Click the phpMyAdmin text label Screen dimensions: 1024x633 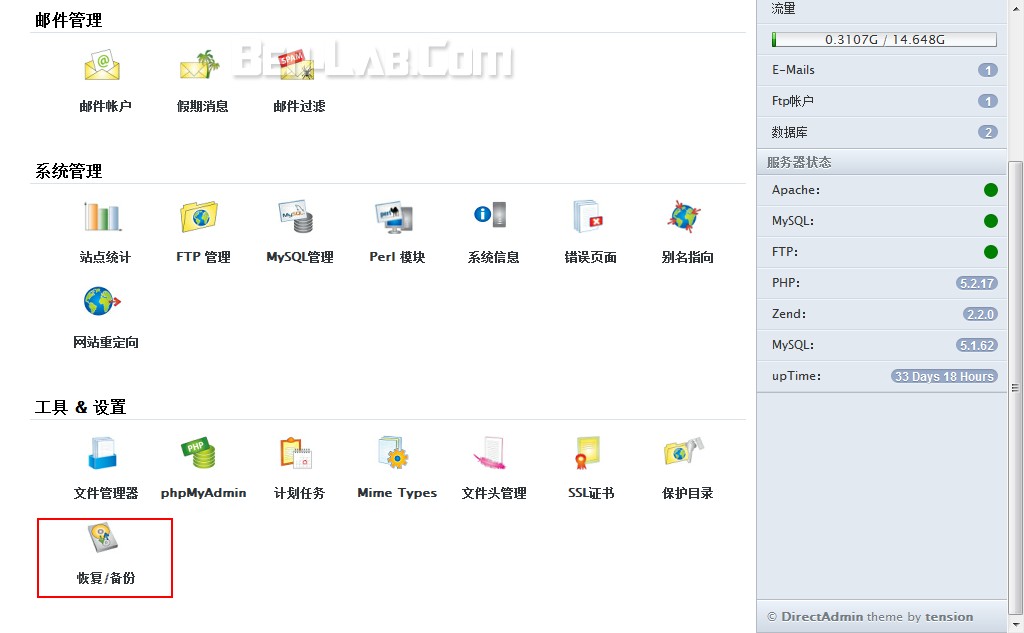[204, 493]
